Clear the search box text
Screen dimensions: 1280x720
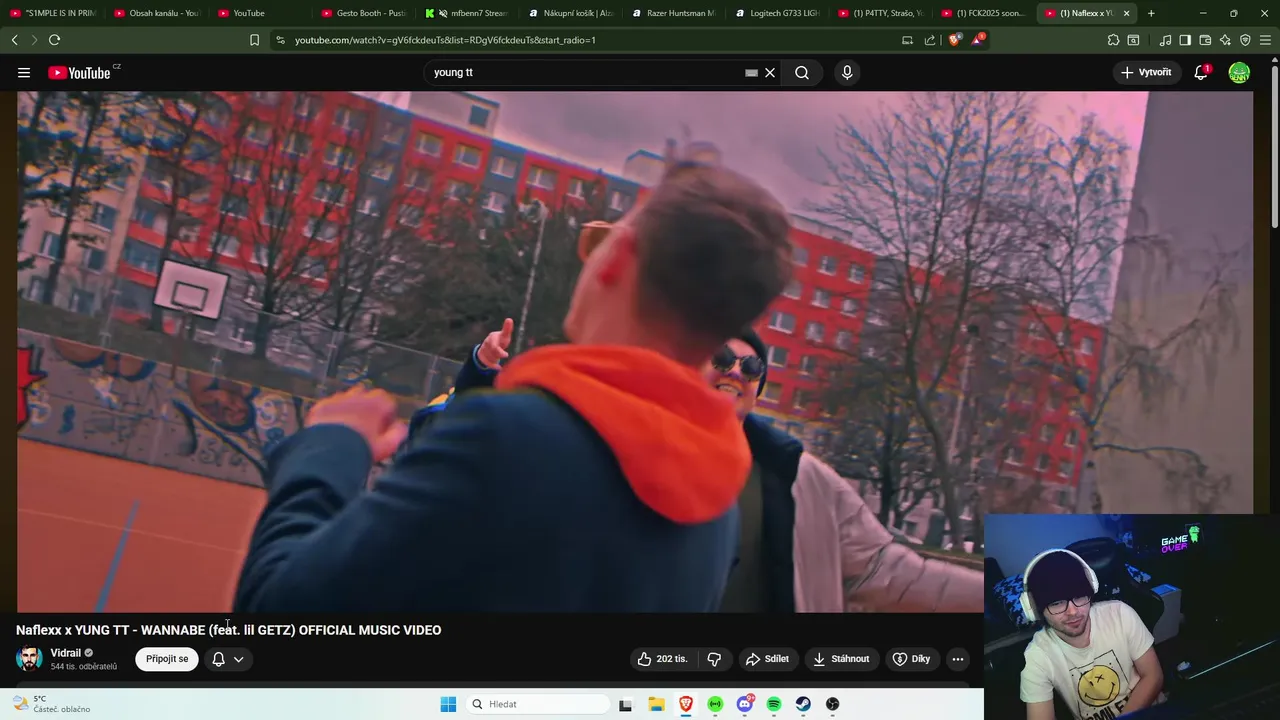(770, 72)
